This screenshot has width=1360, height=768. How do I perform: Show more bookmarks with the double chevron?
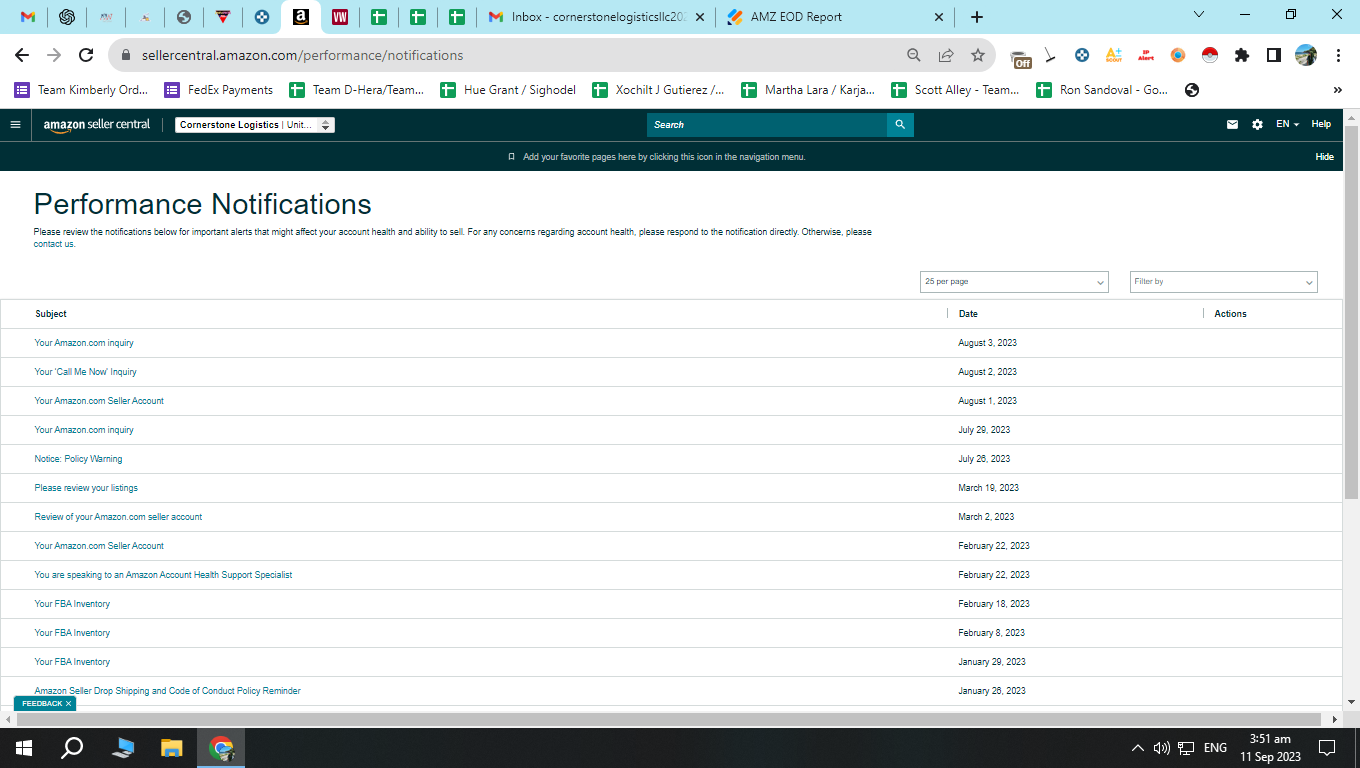1337,90
